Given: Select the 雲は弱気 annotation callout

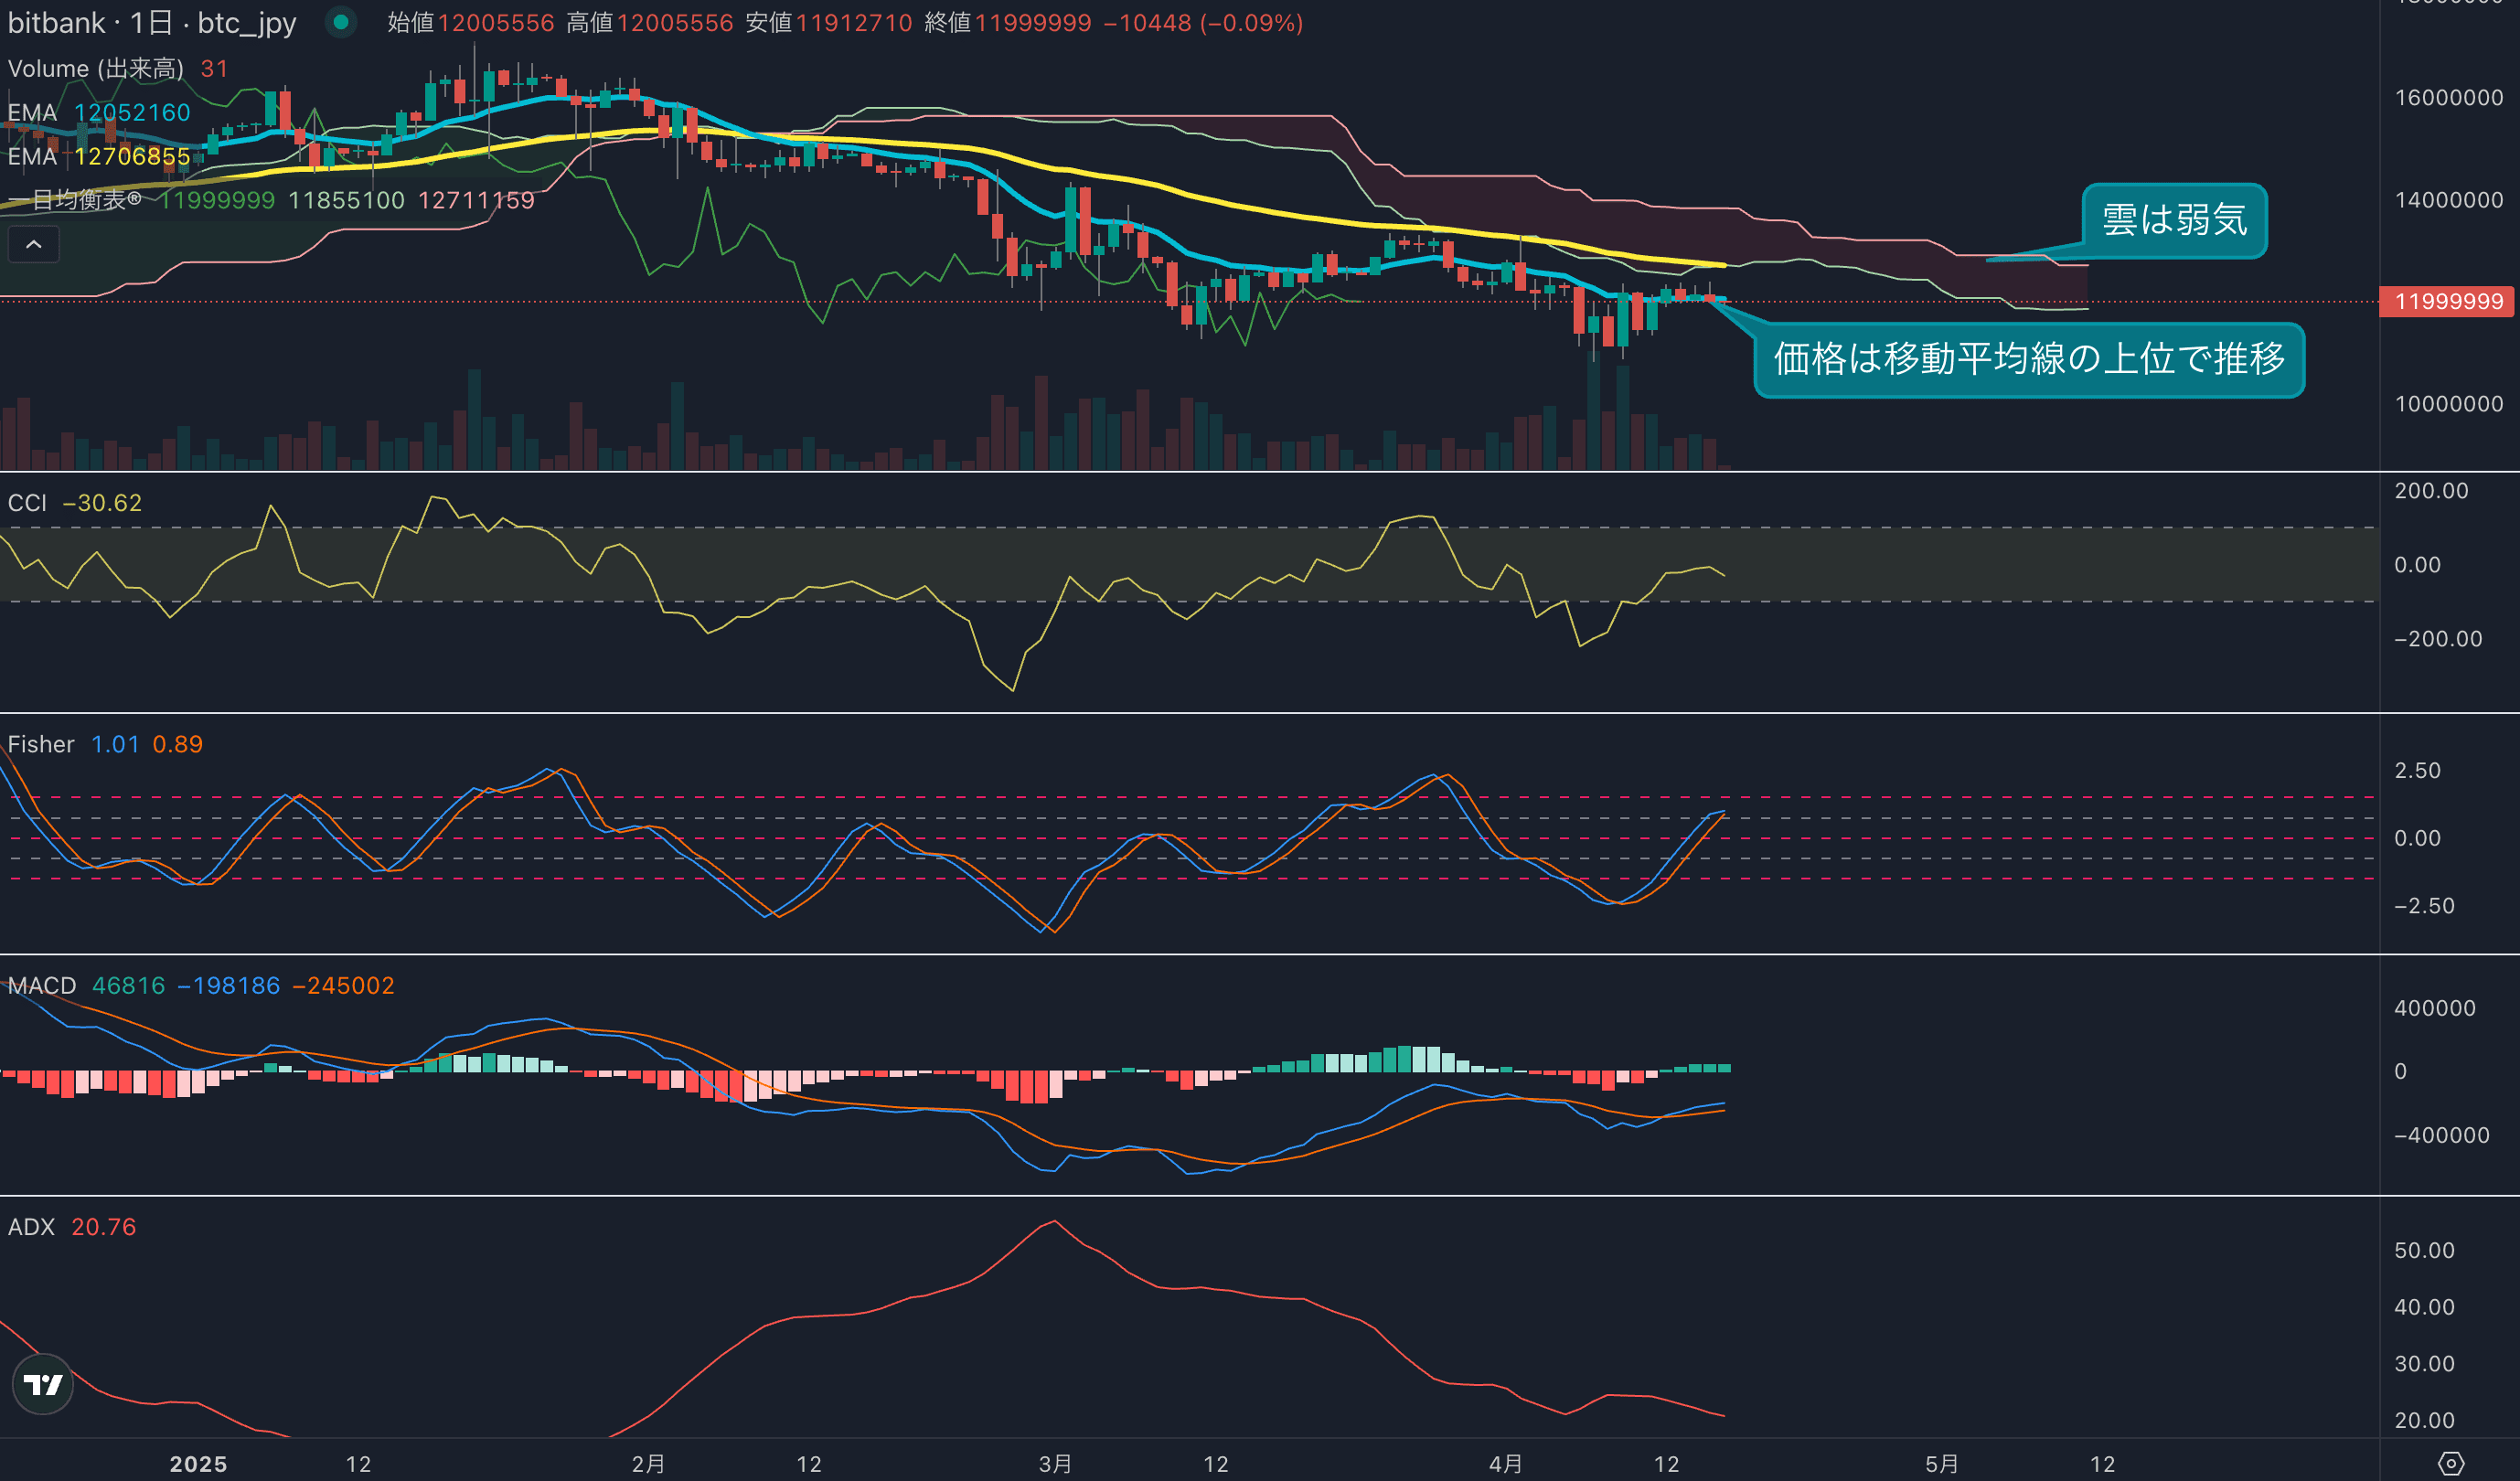Looking at the screenshot, I should pos(2173,220).
